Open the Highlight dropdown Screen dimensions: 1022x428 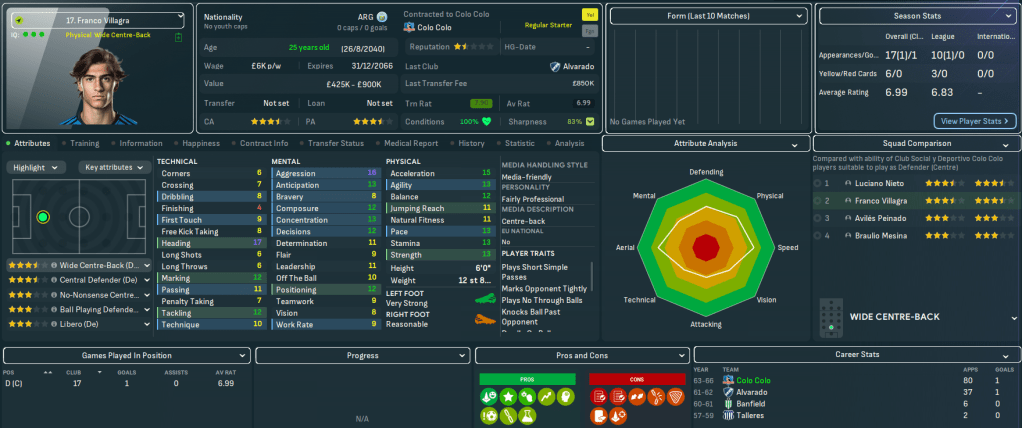(38, 167)
